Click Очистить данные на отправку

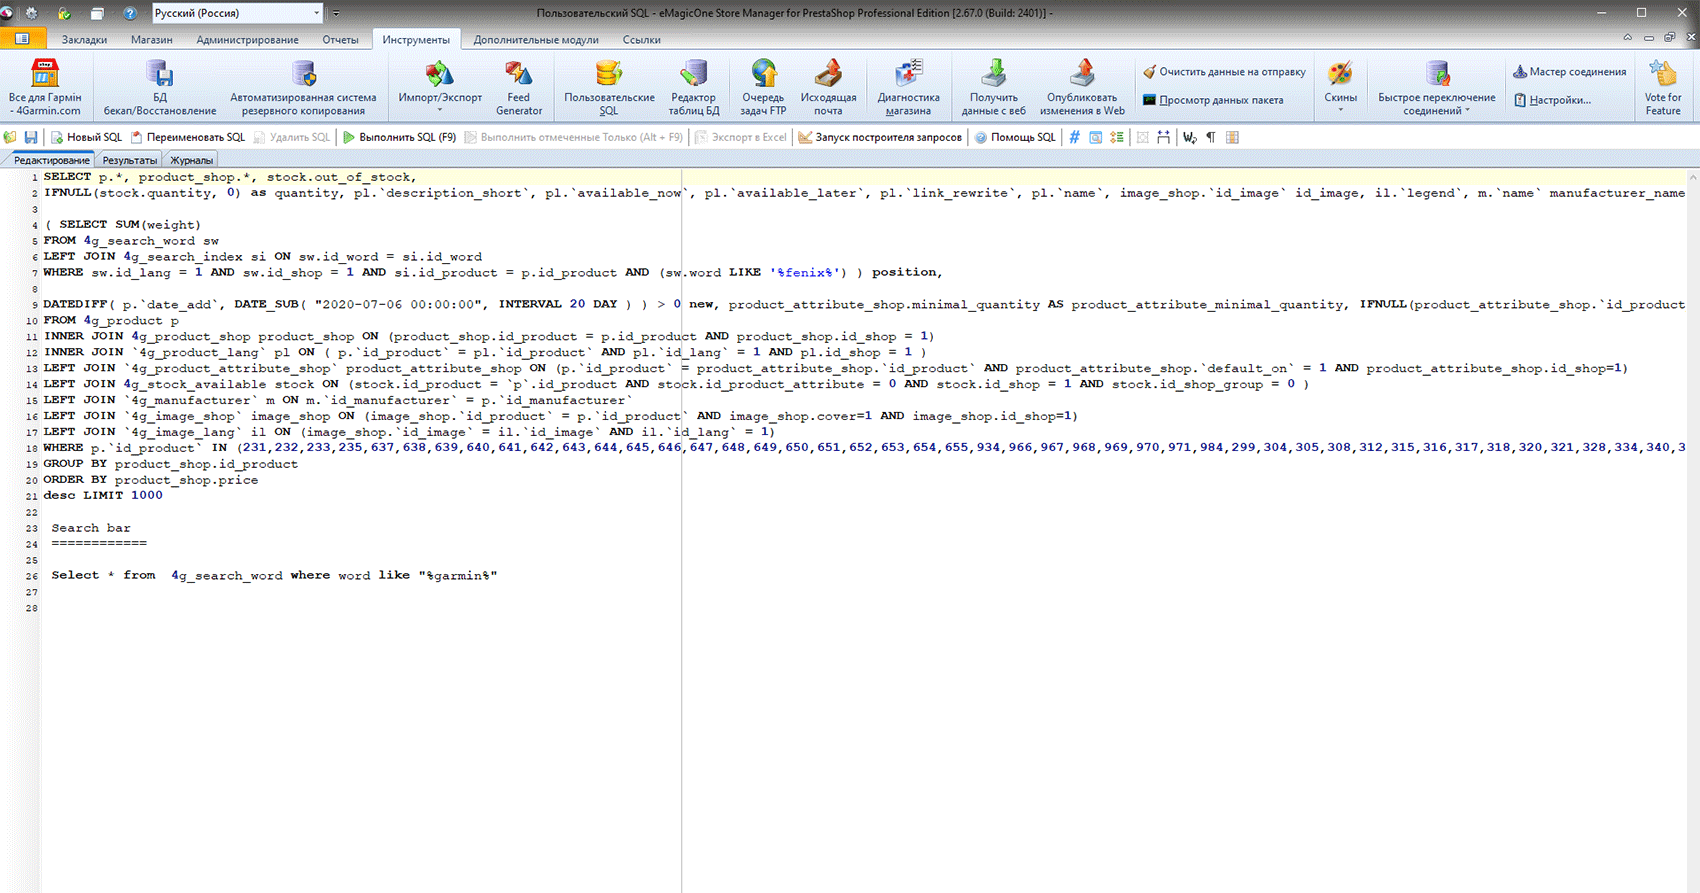coord(1224,72)
